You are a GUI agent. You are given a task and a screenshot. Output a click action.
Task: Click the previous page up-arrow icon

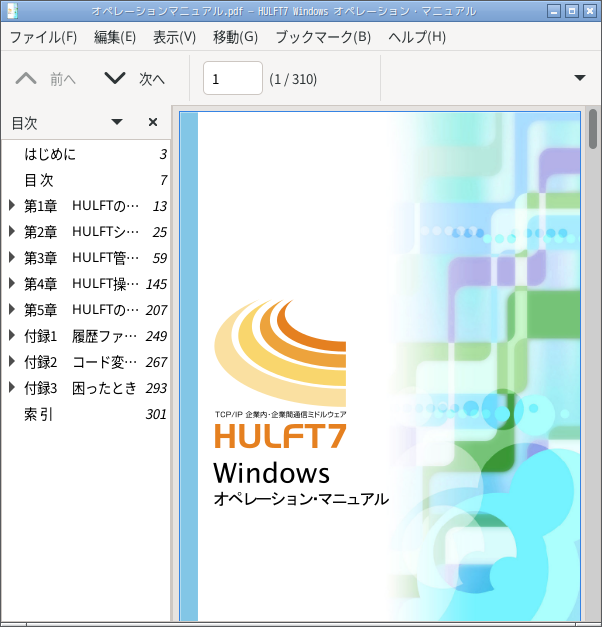point(26,78)
